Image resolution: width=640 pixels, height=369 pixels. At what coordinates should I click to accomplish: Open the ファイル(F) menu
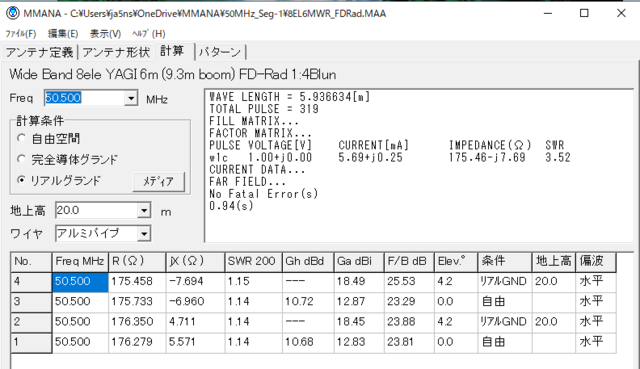(x=21, y=34)
